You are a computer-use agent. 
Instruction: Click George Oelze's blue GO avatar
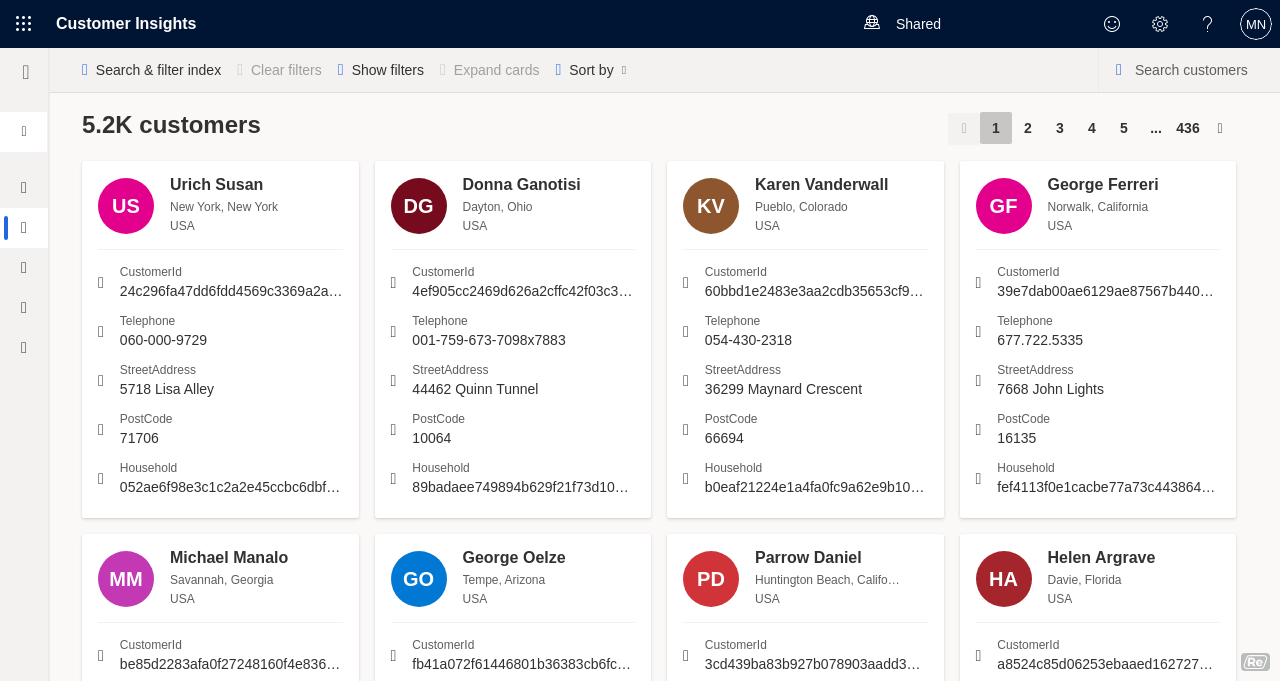[419, 579]
